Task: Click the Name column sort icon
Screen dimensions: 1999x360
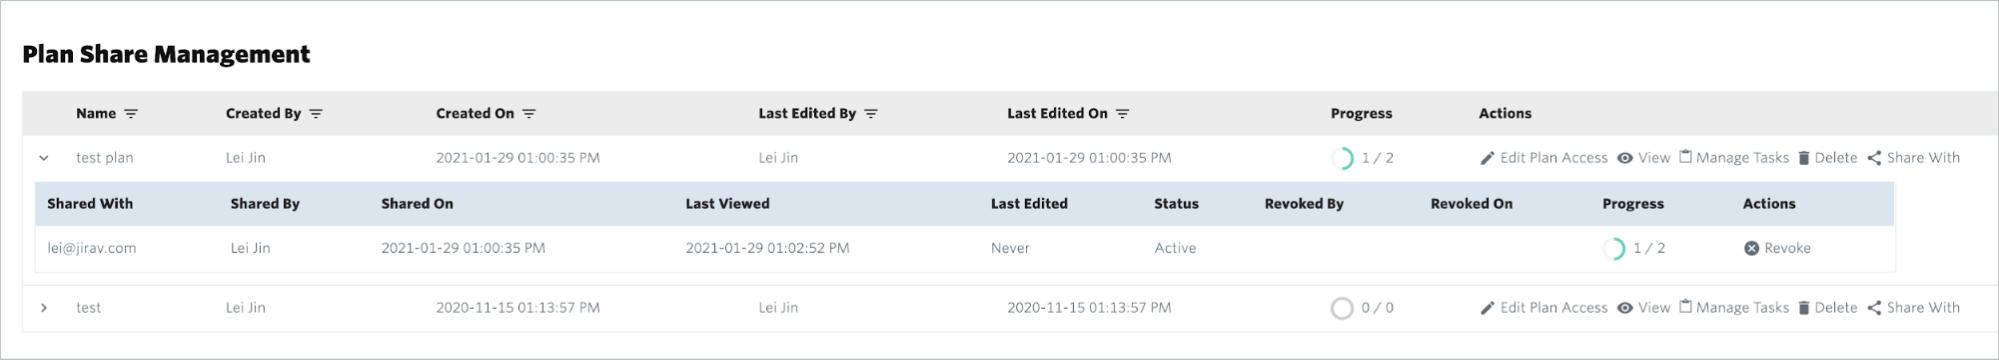Action: [131, 114]
